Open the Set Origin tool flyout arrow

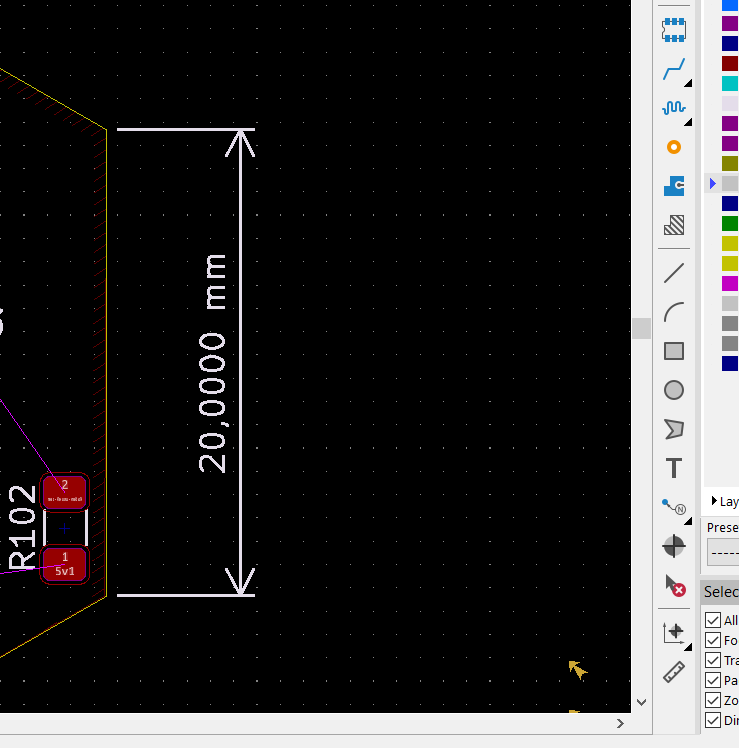(x=688, y=647)
